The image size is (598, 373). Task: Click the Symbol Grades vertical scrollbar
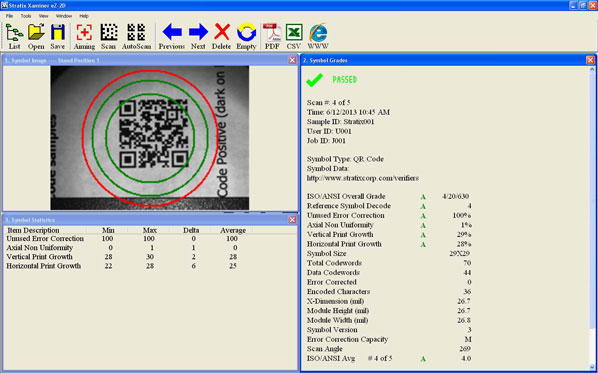(x=592, y=219)
